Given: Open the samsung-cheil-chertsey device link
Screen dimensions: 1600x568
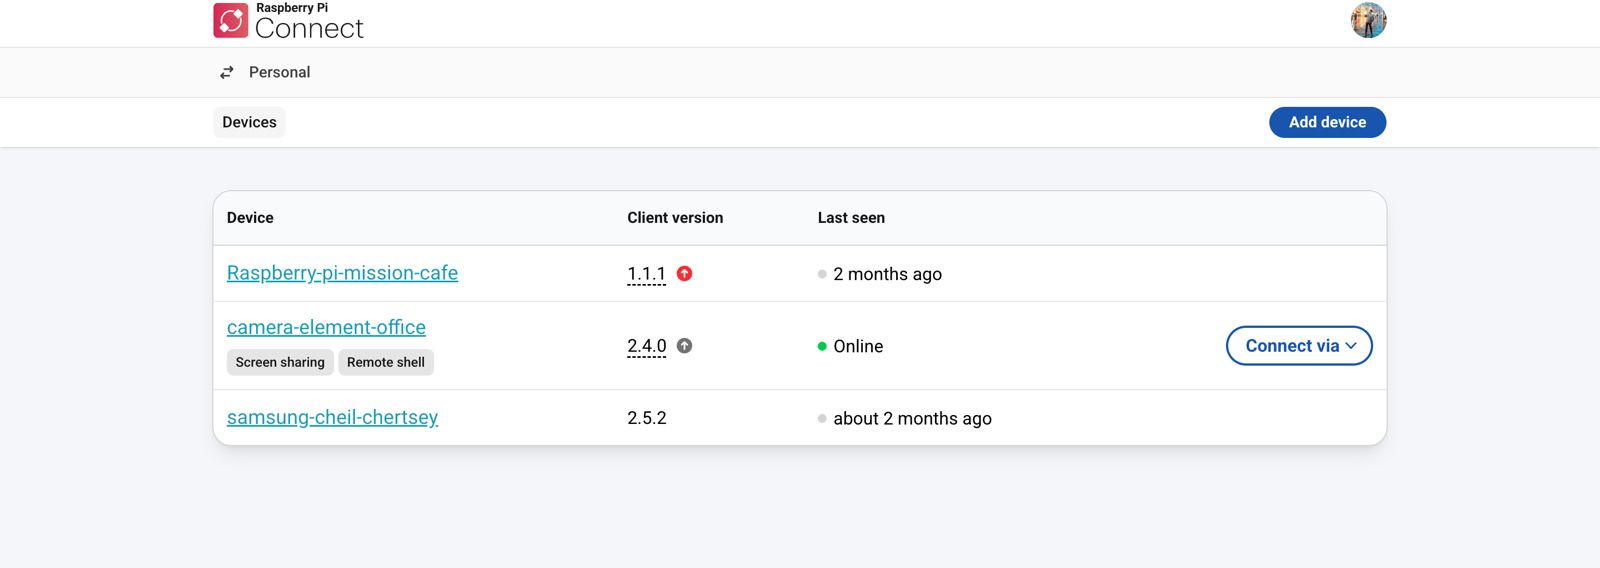Looking at the screenshot, I should (x=332, y=417).
